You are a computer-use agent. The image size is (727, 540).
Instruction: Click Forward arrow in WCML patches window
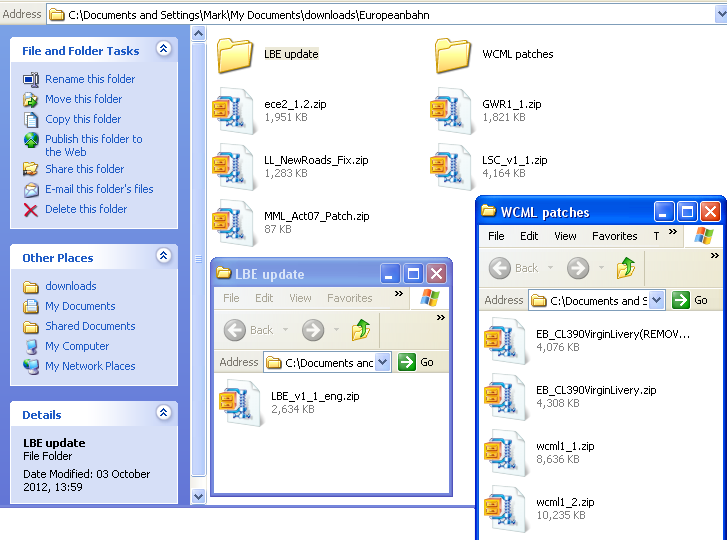tap(578, 268)
